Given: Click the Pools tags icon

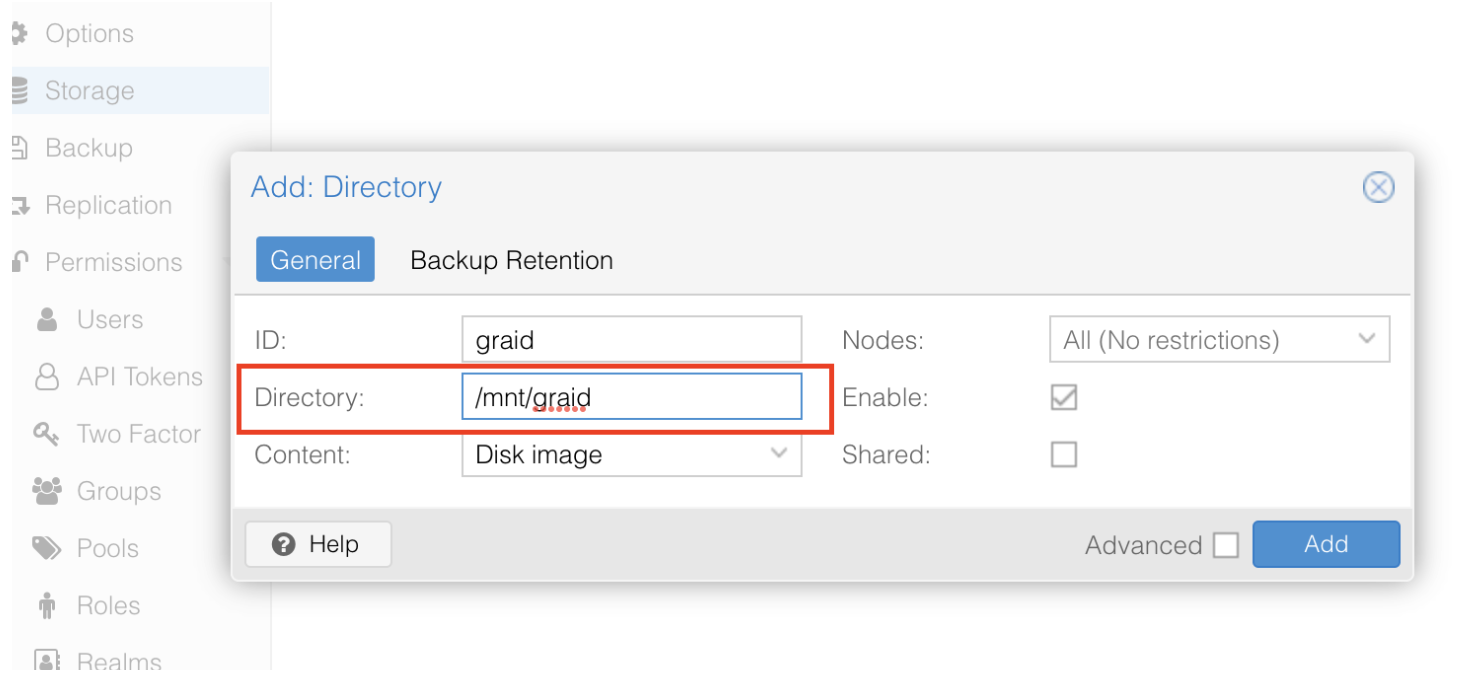Looking at the screenshot, I should point(47,548).
